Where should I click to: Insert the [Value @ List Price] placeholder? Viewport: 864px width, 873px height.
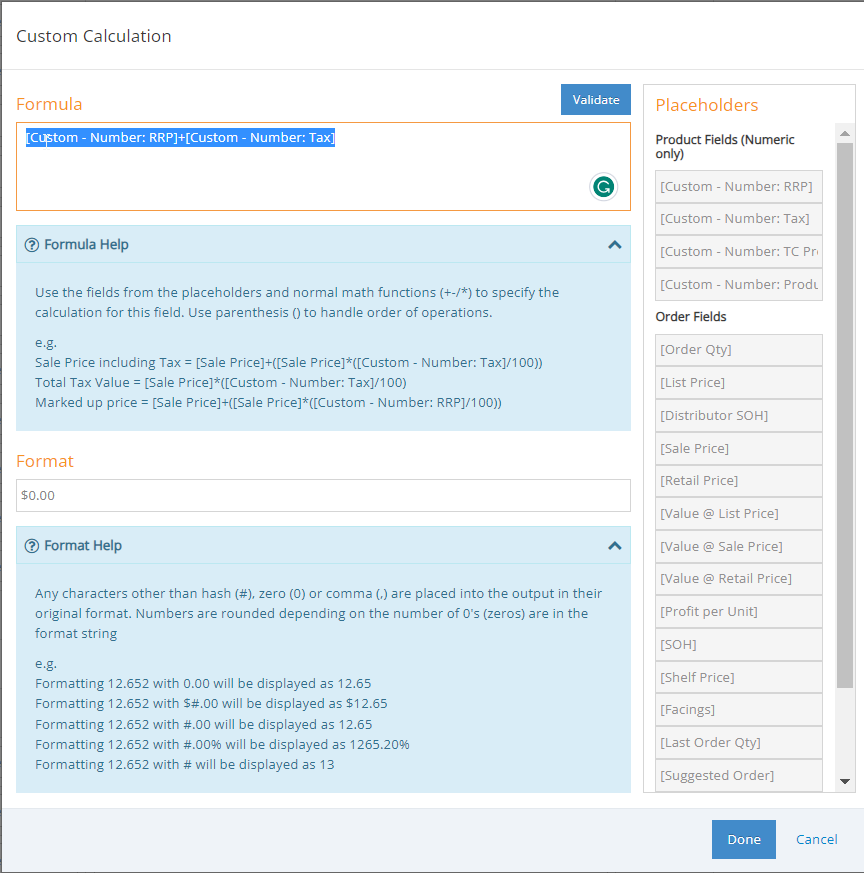coord(739,513)
